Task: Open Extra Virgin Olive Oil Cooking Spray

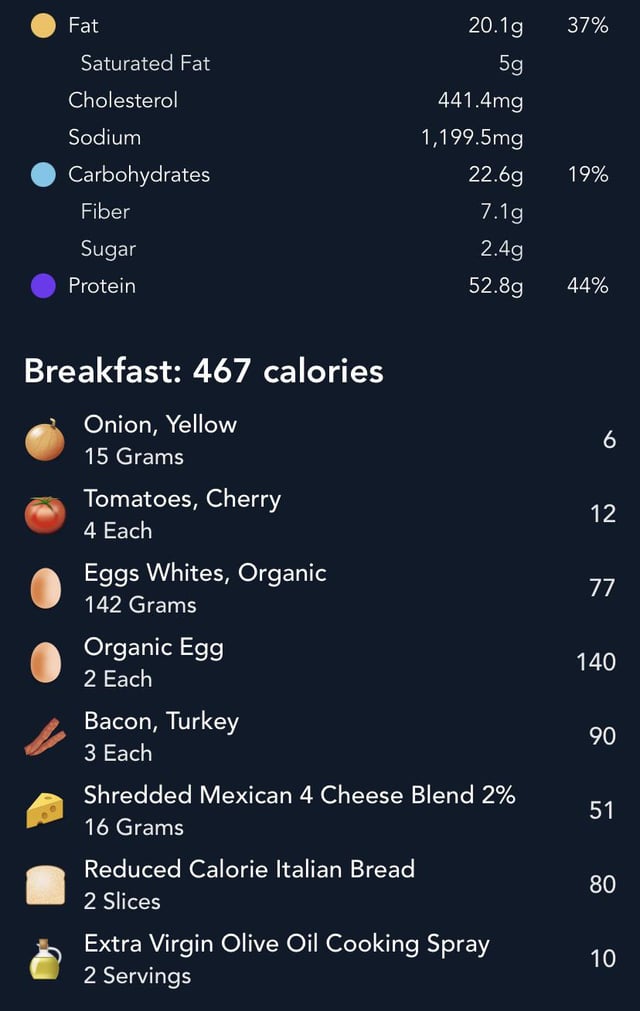Action: pyautogui.click(x=320, y=959)
